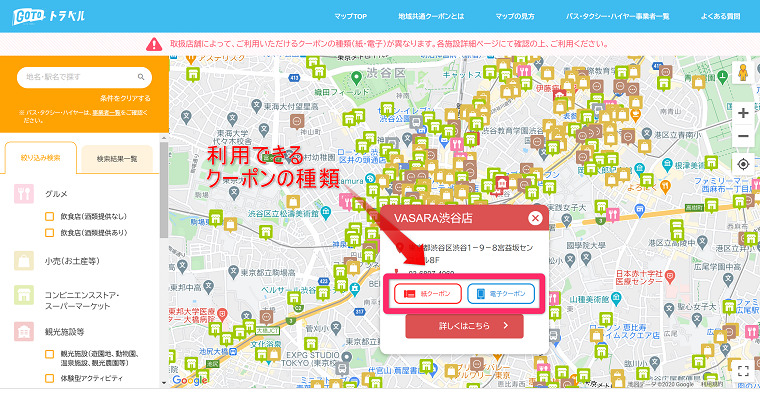The width and height of the screenshot is (760, 404).
Task: Select 観光施設等 category label
Action: tap(64, 332)
